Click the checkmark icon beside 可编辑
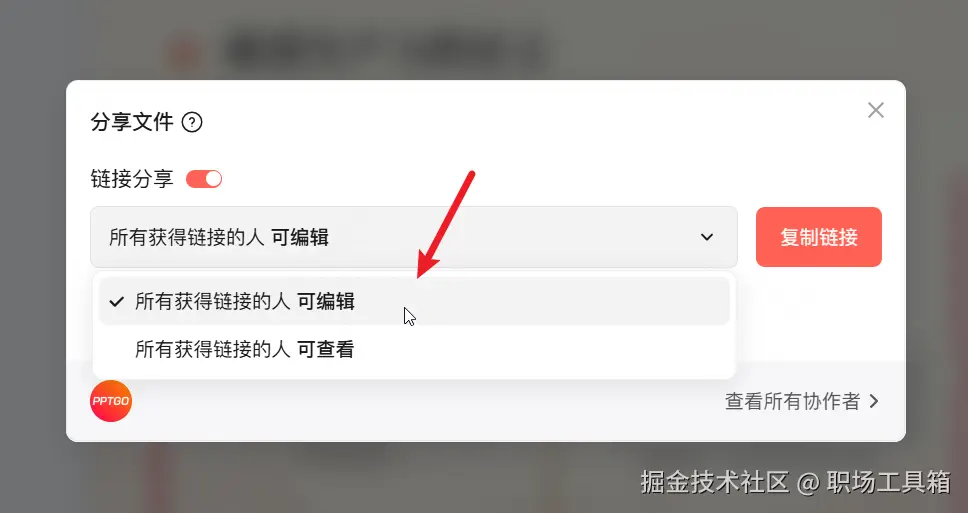The width and height of the screenshot is (968, 513). [x=117, y=302]
